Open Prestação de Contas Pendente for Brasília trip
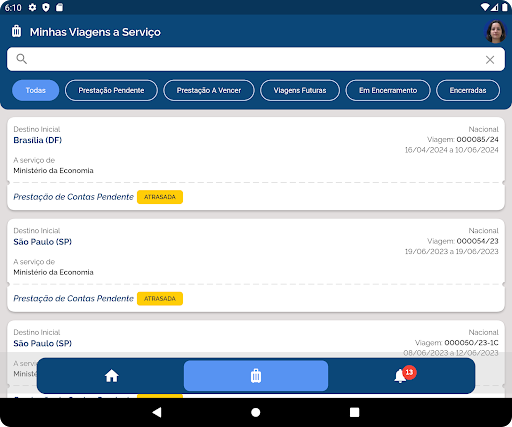Viewport: 512px width, 427px height. [x=73, y=197]
